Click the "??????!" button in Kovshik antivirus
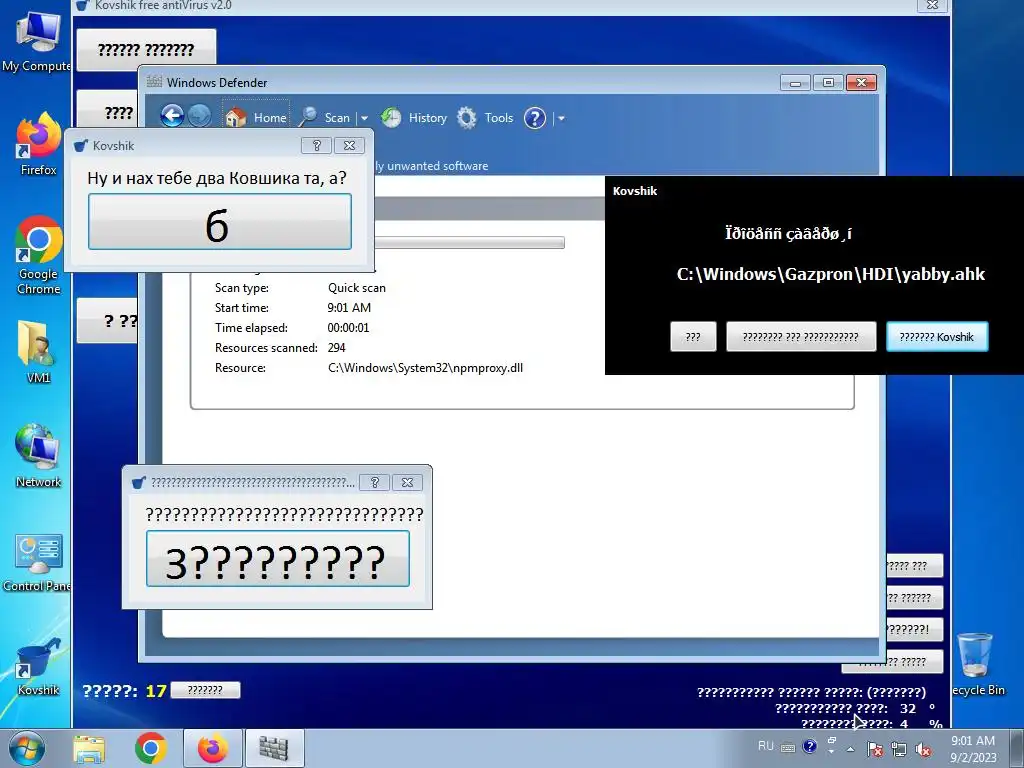 tap(914, 630)
